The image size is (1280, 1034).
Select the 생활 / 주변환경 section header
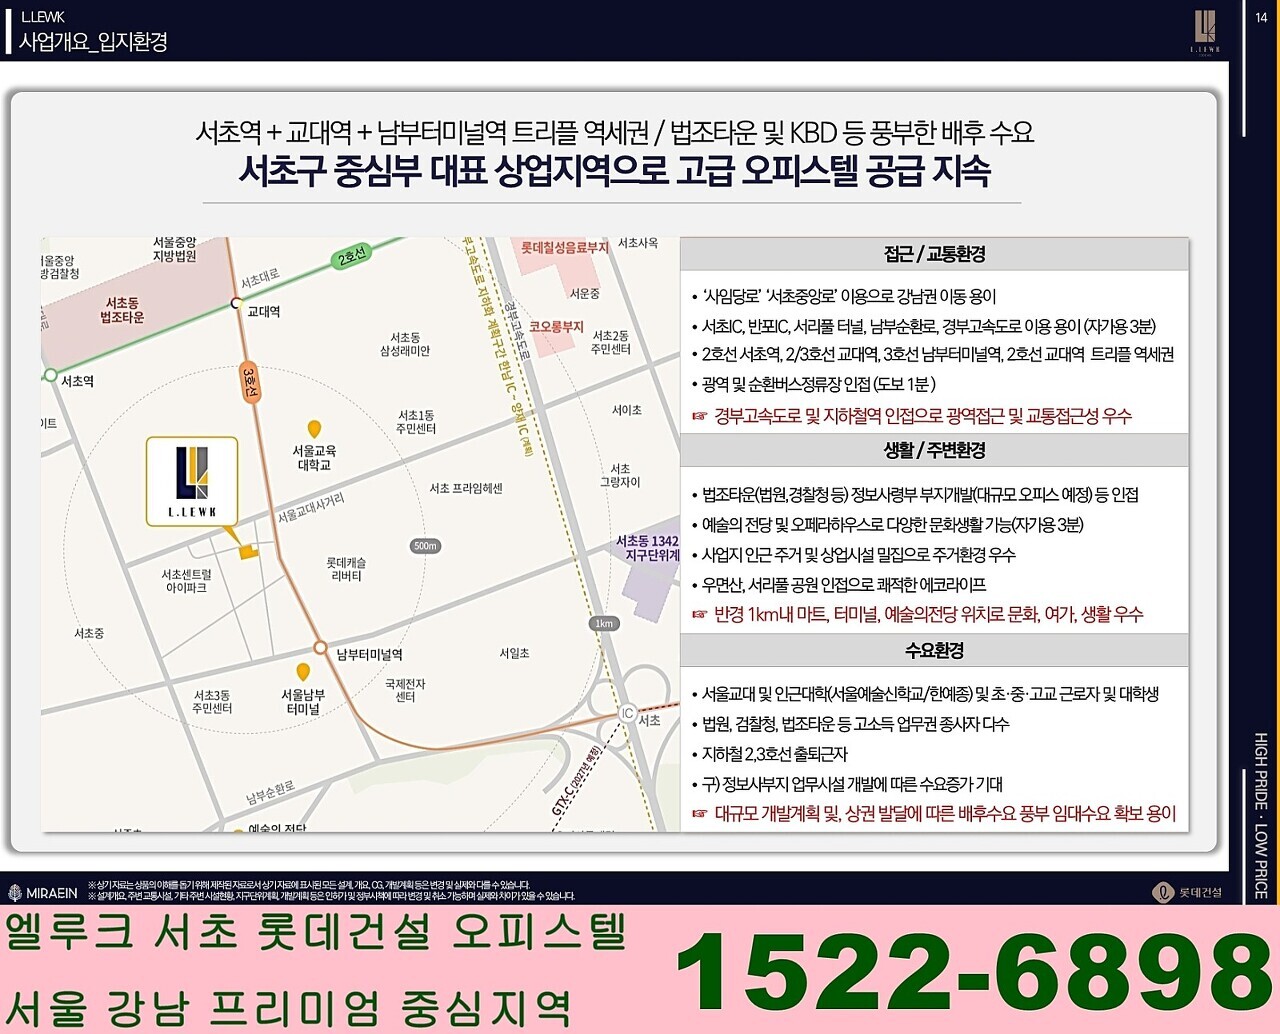pos(934,450)
